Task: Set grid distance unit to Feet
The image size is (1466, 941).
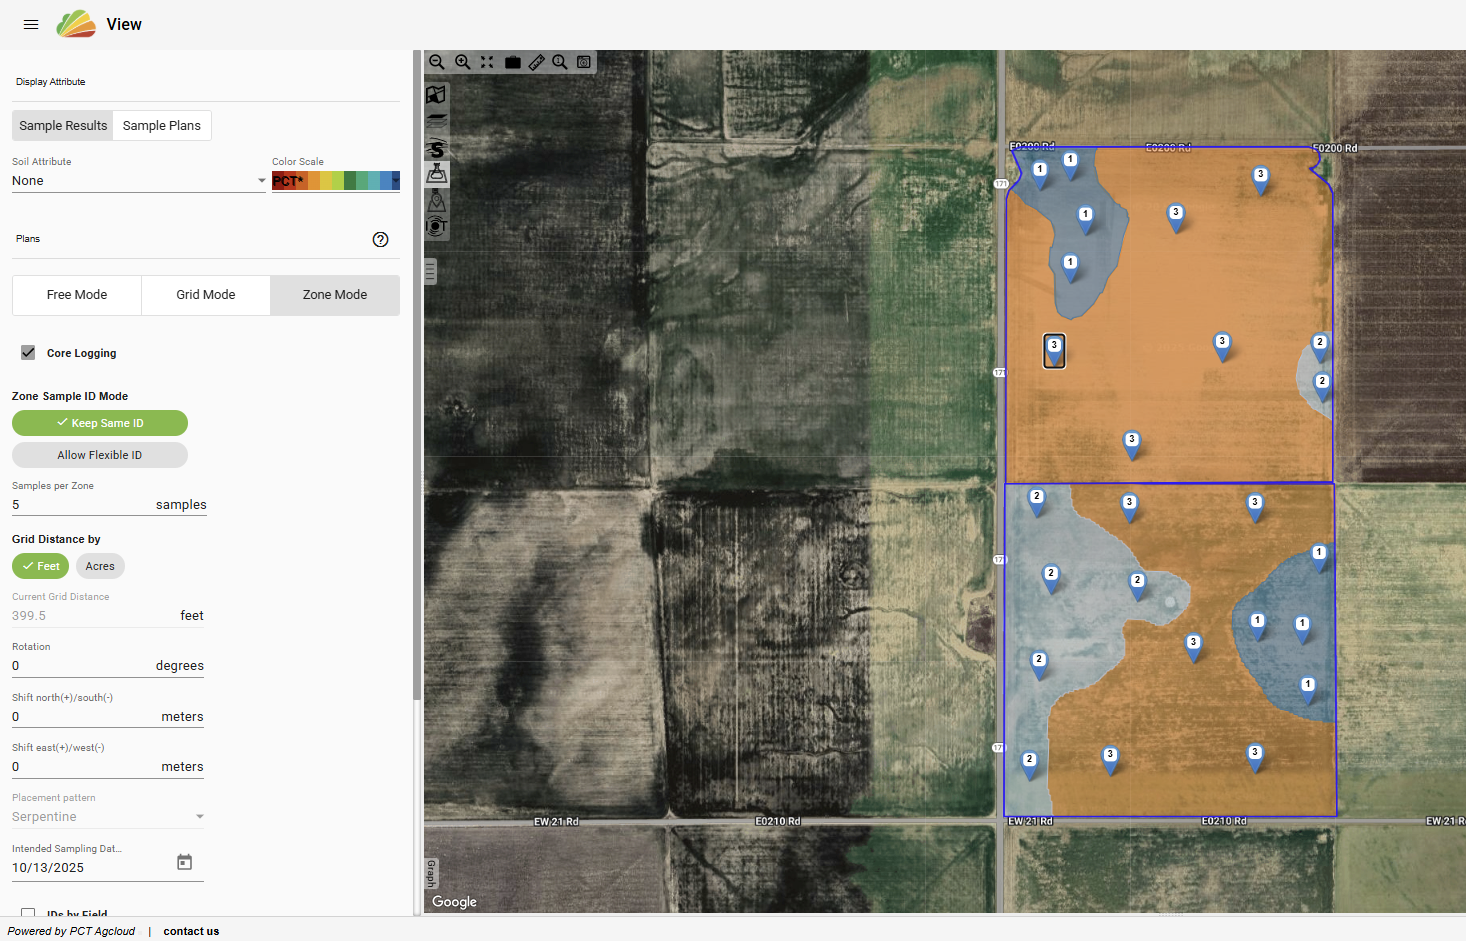Action: (41, 566)
